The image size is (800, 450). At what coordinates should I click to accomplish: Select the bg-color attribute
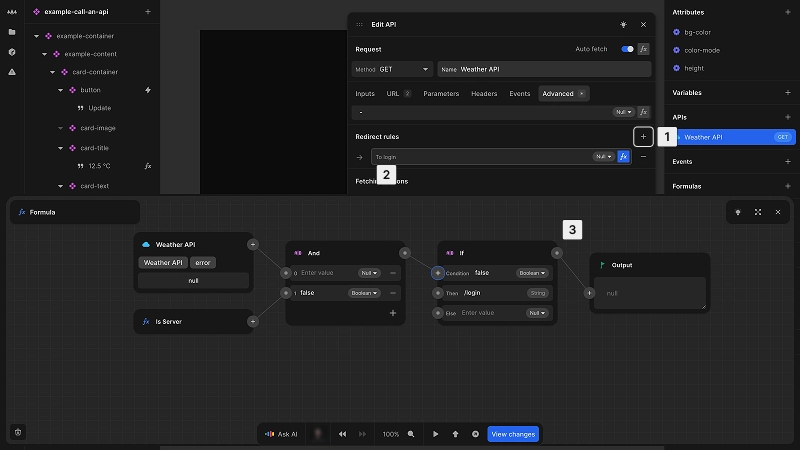coord(697,32)
